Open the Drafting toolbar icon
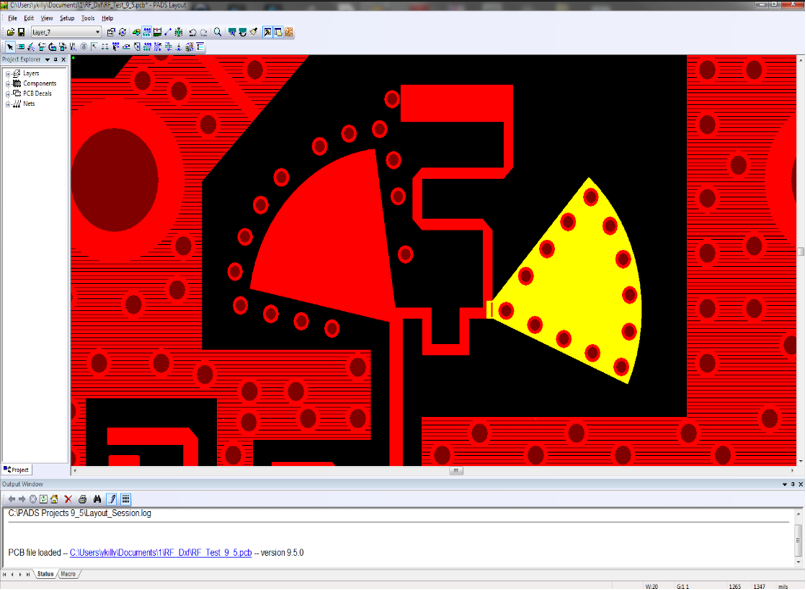The height and width of the screenshot is (590, 806). tap(136, 32)
